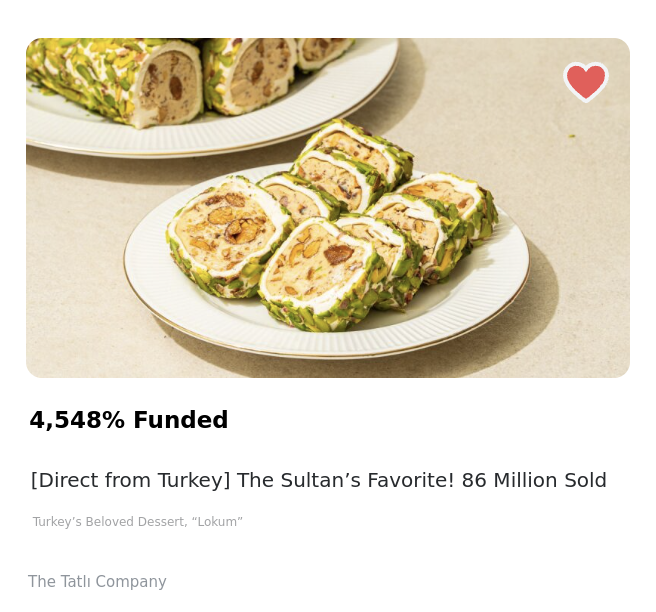Click the "Lokum" word in the subtitle

217,522
